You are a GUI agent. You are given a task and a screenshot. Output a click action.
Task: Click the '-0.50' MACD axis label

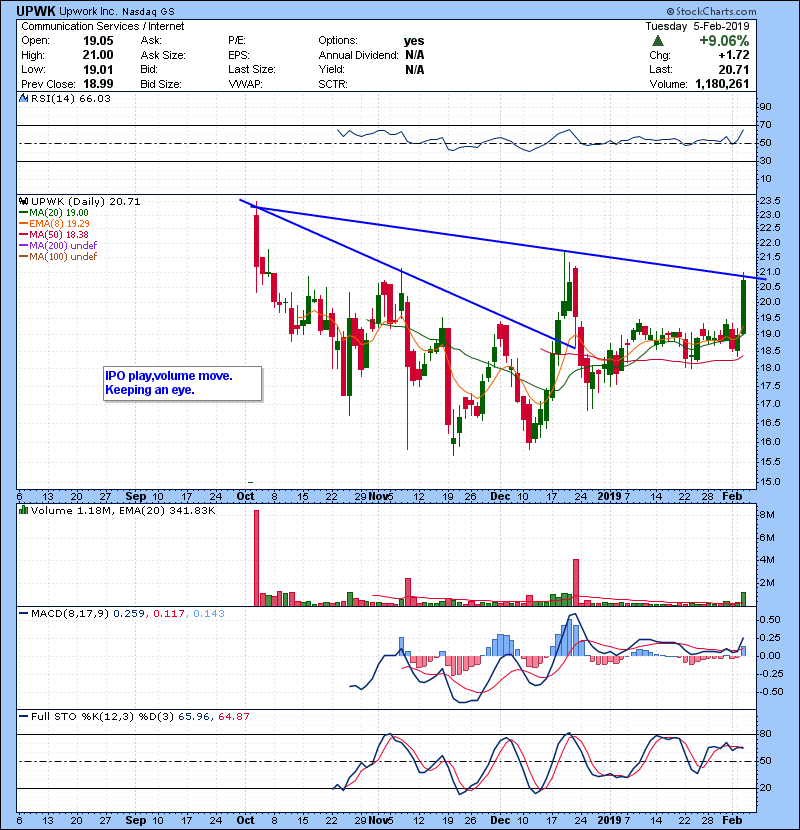(x=769, y=692)
